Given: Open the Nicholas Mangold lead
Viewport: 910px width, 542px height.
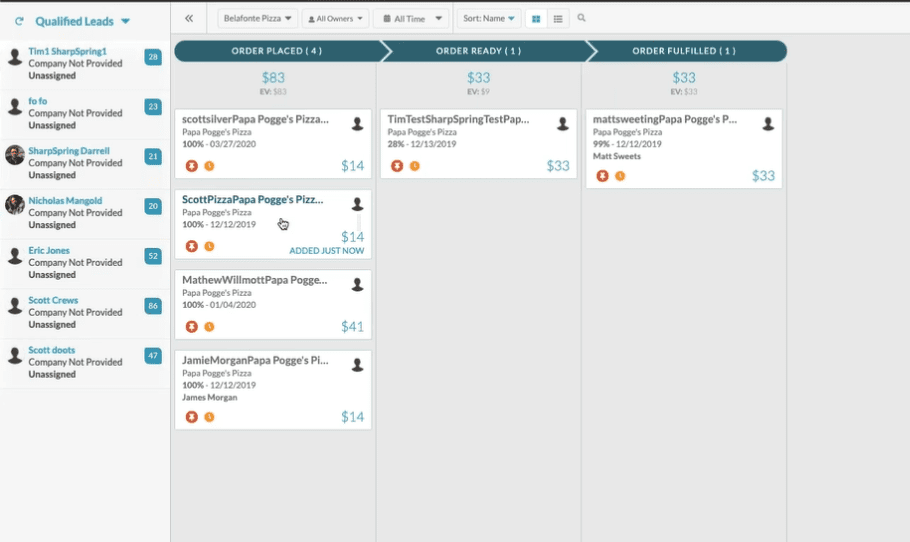Looking at the screenshot, I should [x=65, y=201].
